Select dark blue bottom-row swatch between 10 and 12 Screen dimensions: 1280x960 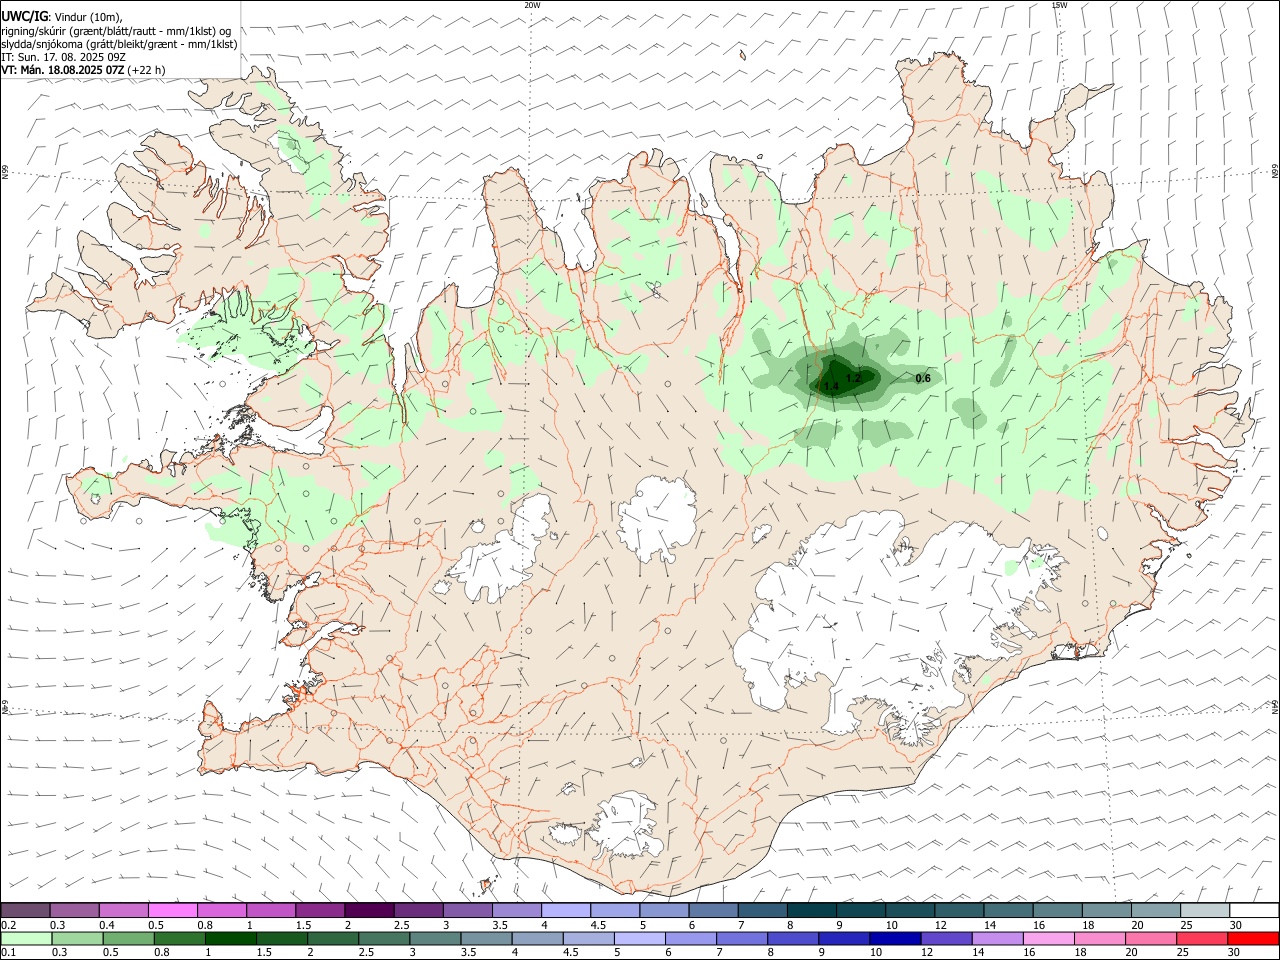894,938
